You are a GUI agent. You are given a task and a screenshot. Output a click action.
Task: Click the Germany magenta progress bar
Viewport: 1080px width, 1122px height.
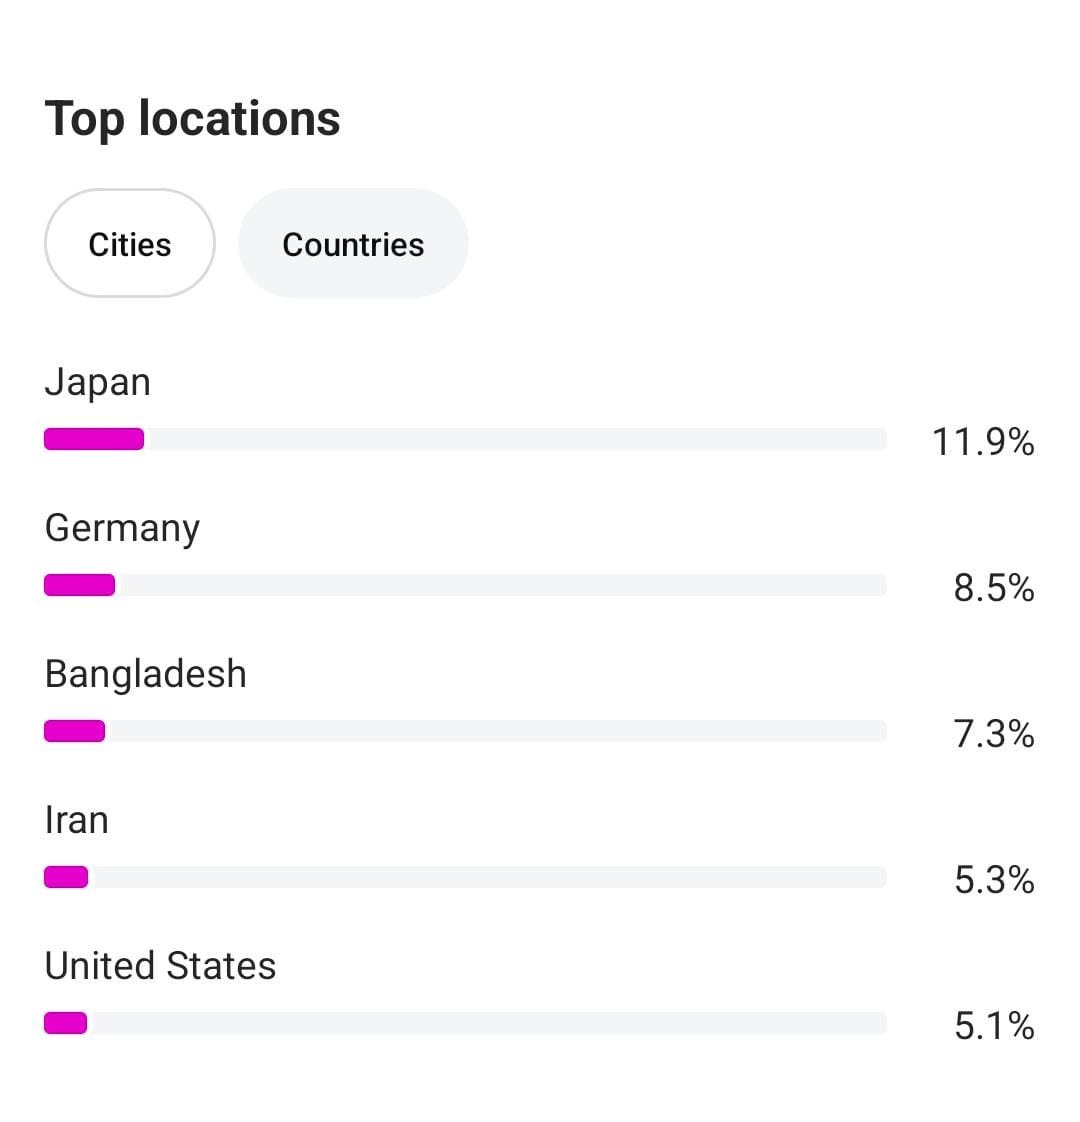pyautogui.click(x=80, y=585)
